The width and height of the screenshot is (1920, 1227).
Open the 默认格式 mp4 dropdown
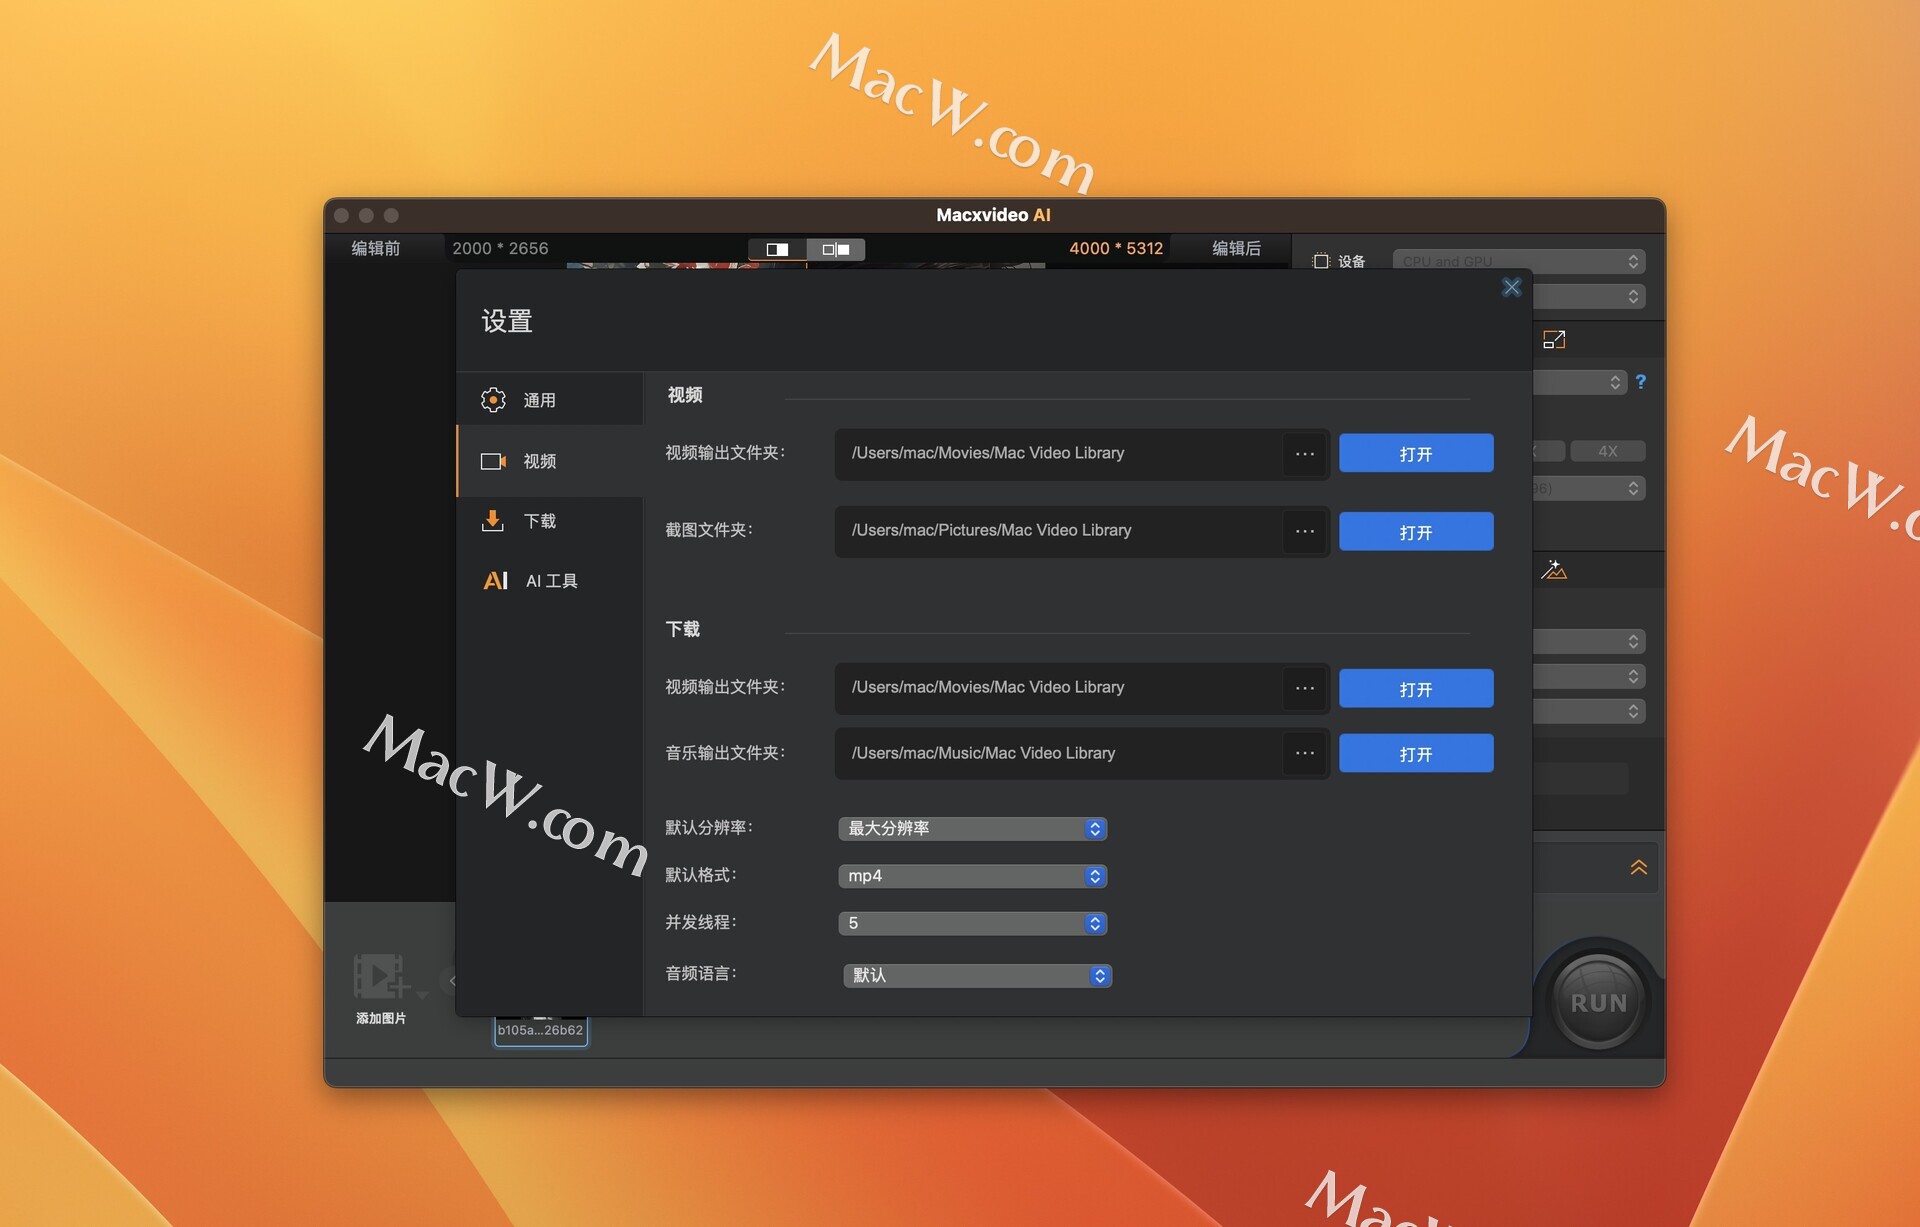tap(972, 876)
